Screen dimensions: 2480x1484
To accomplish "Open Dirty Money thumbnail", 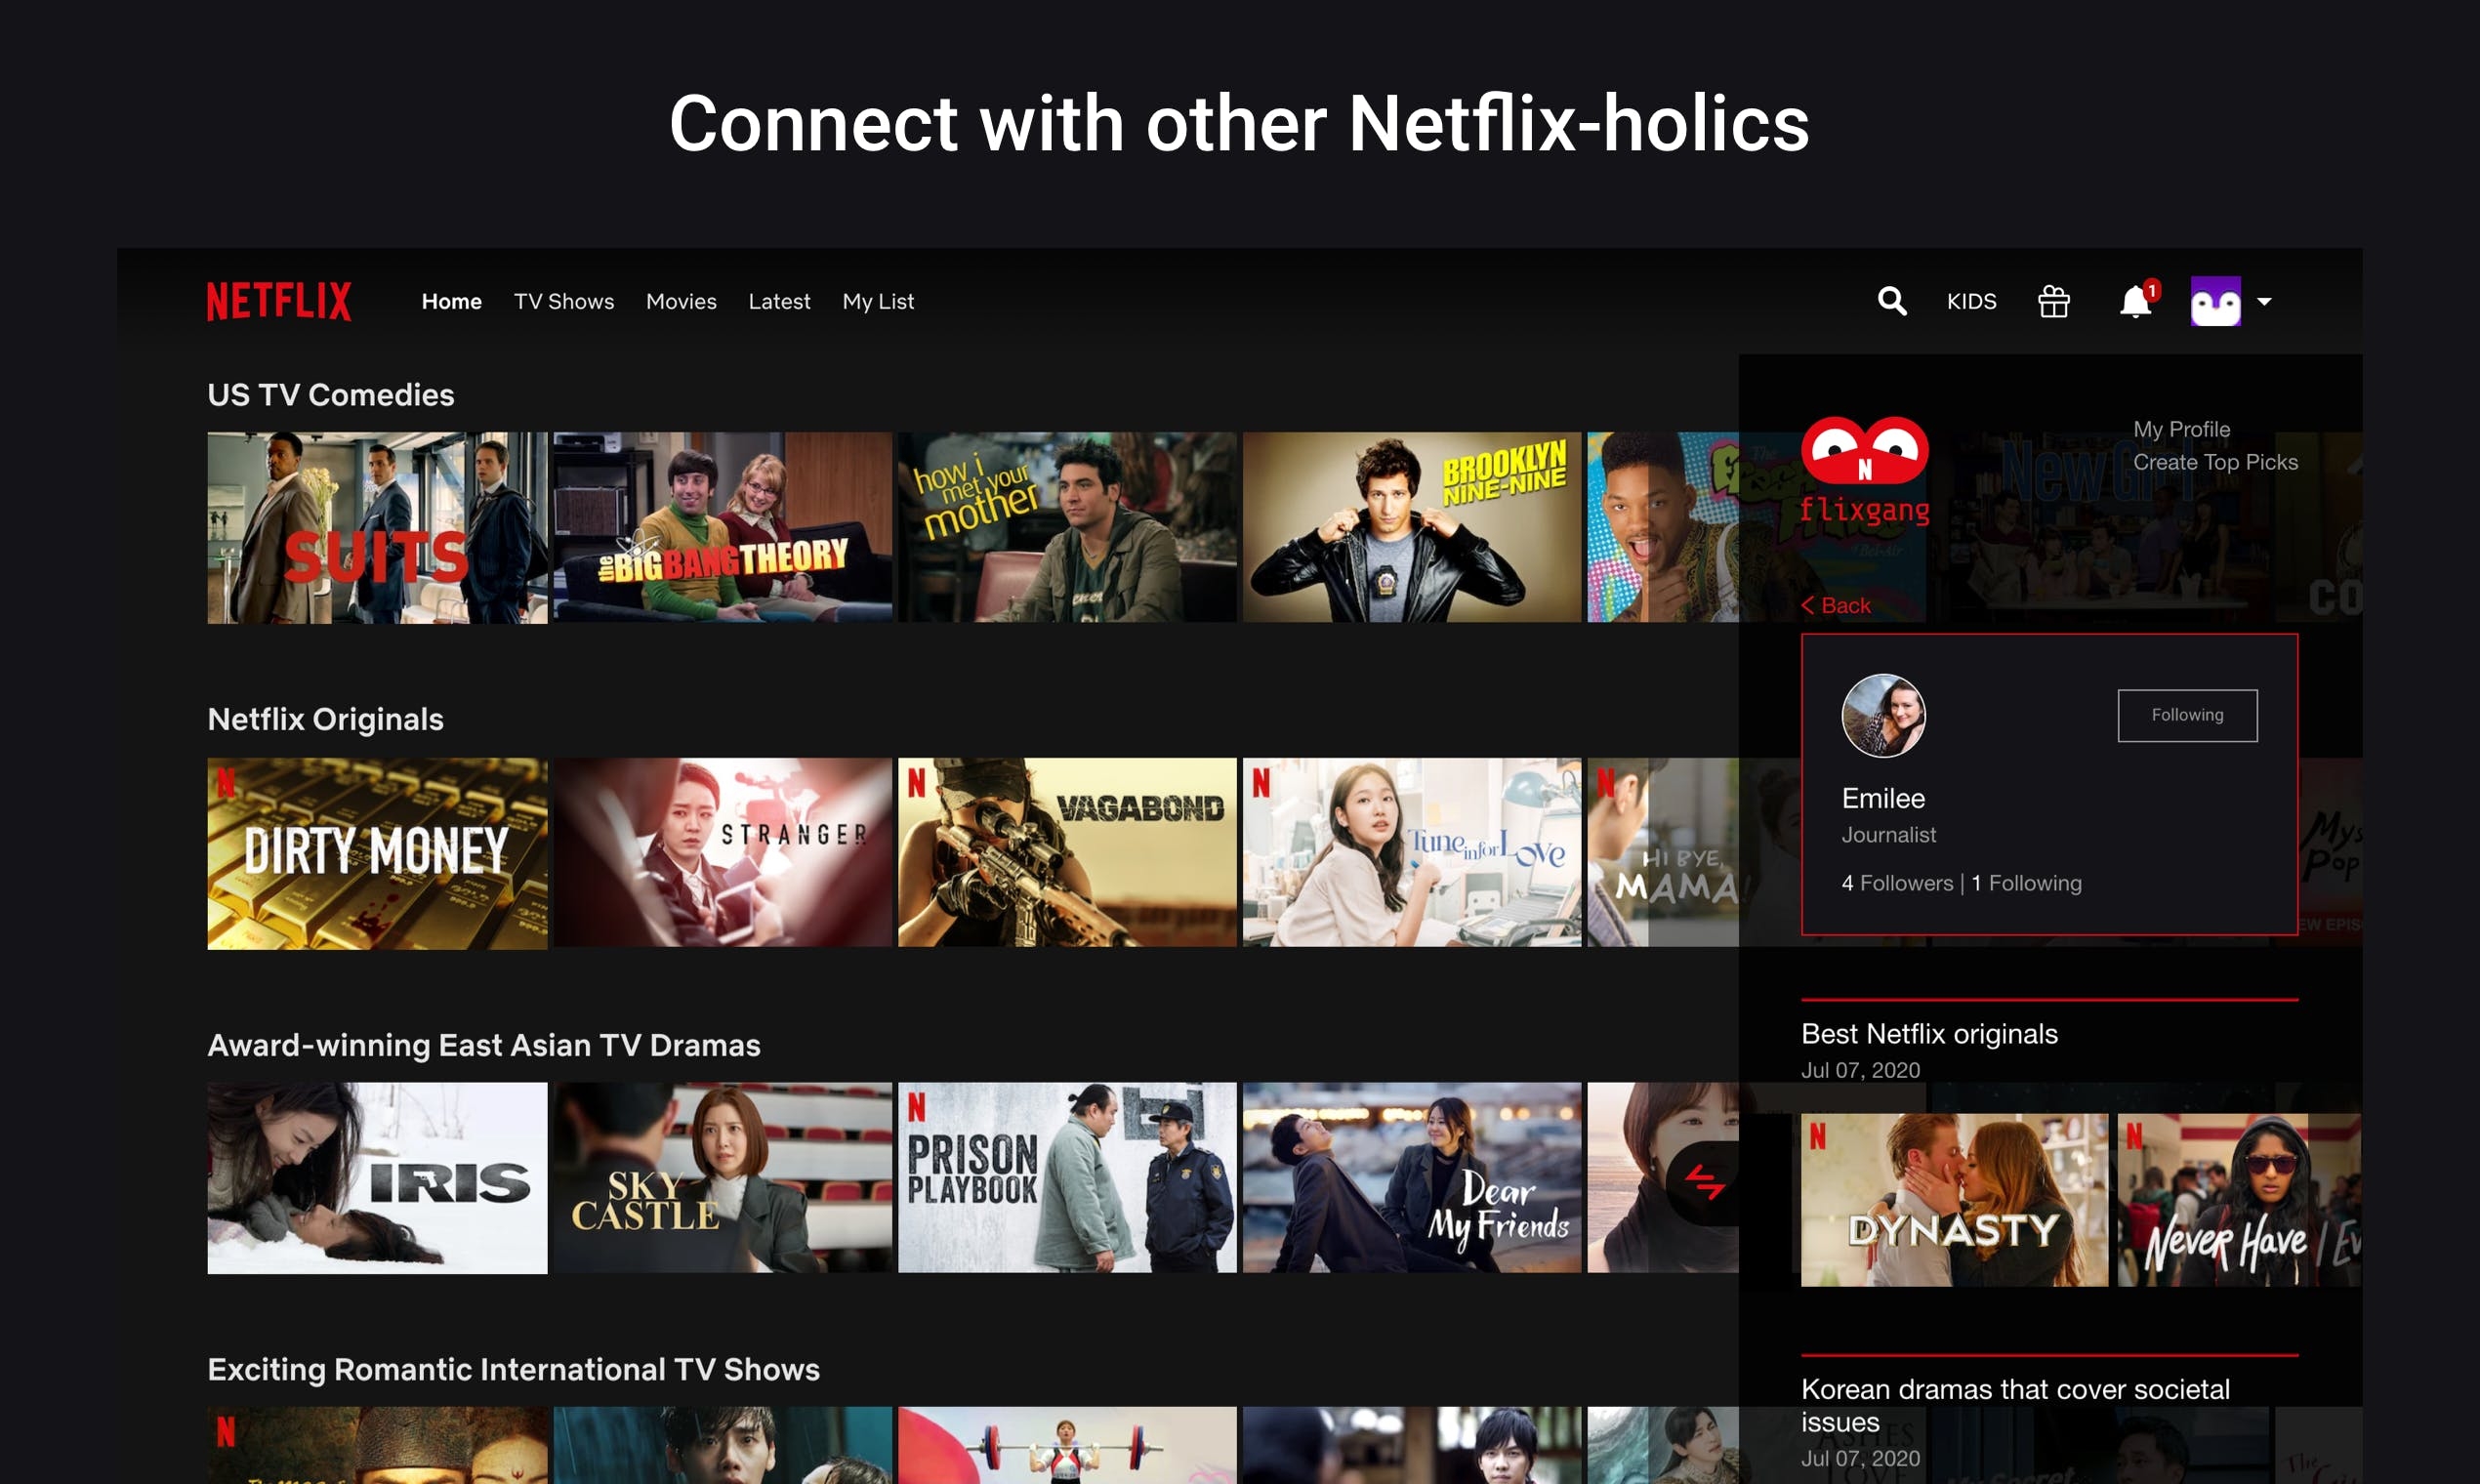I will [x=377, y=853].
